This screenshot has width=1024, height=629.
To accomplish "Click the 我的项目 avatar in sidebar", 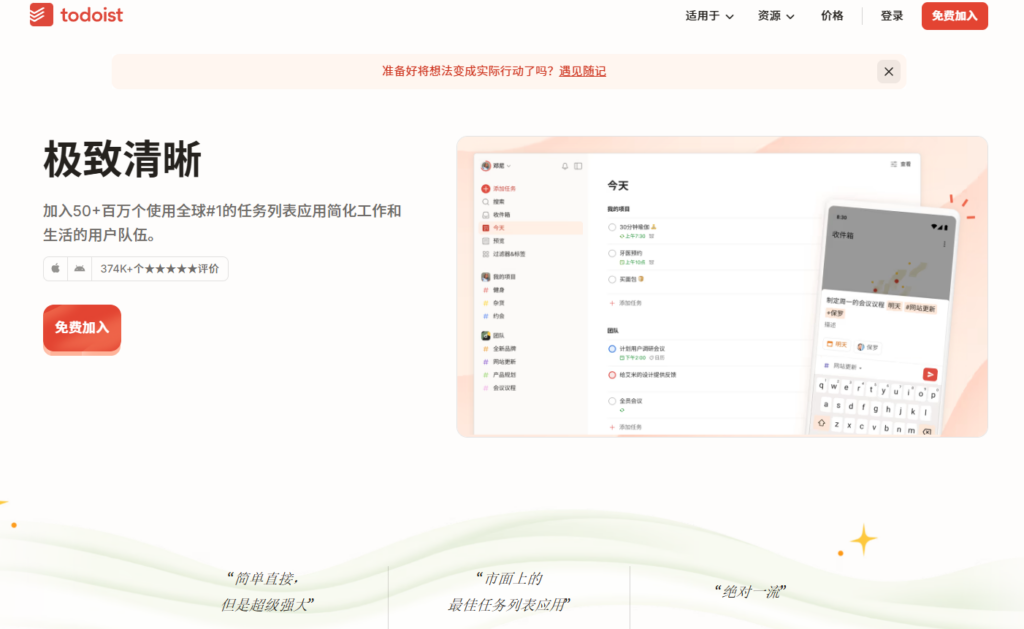I will click(485, 277).
